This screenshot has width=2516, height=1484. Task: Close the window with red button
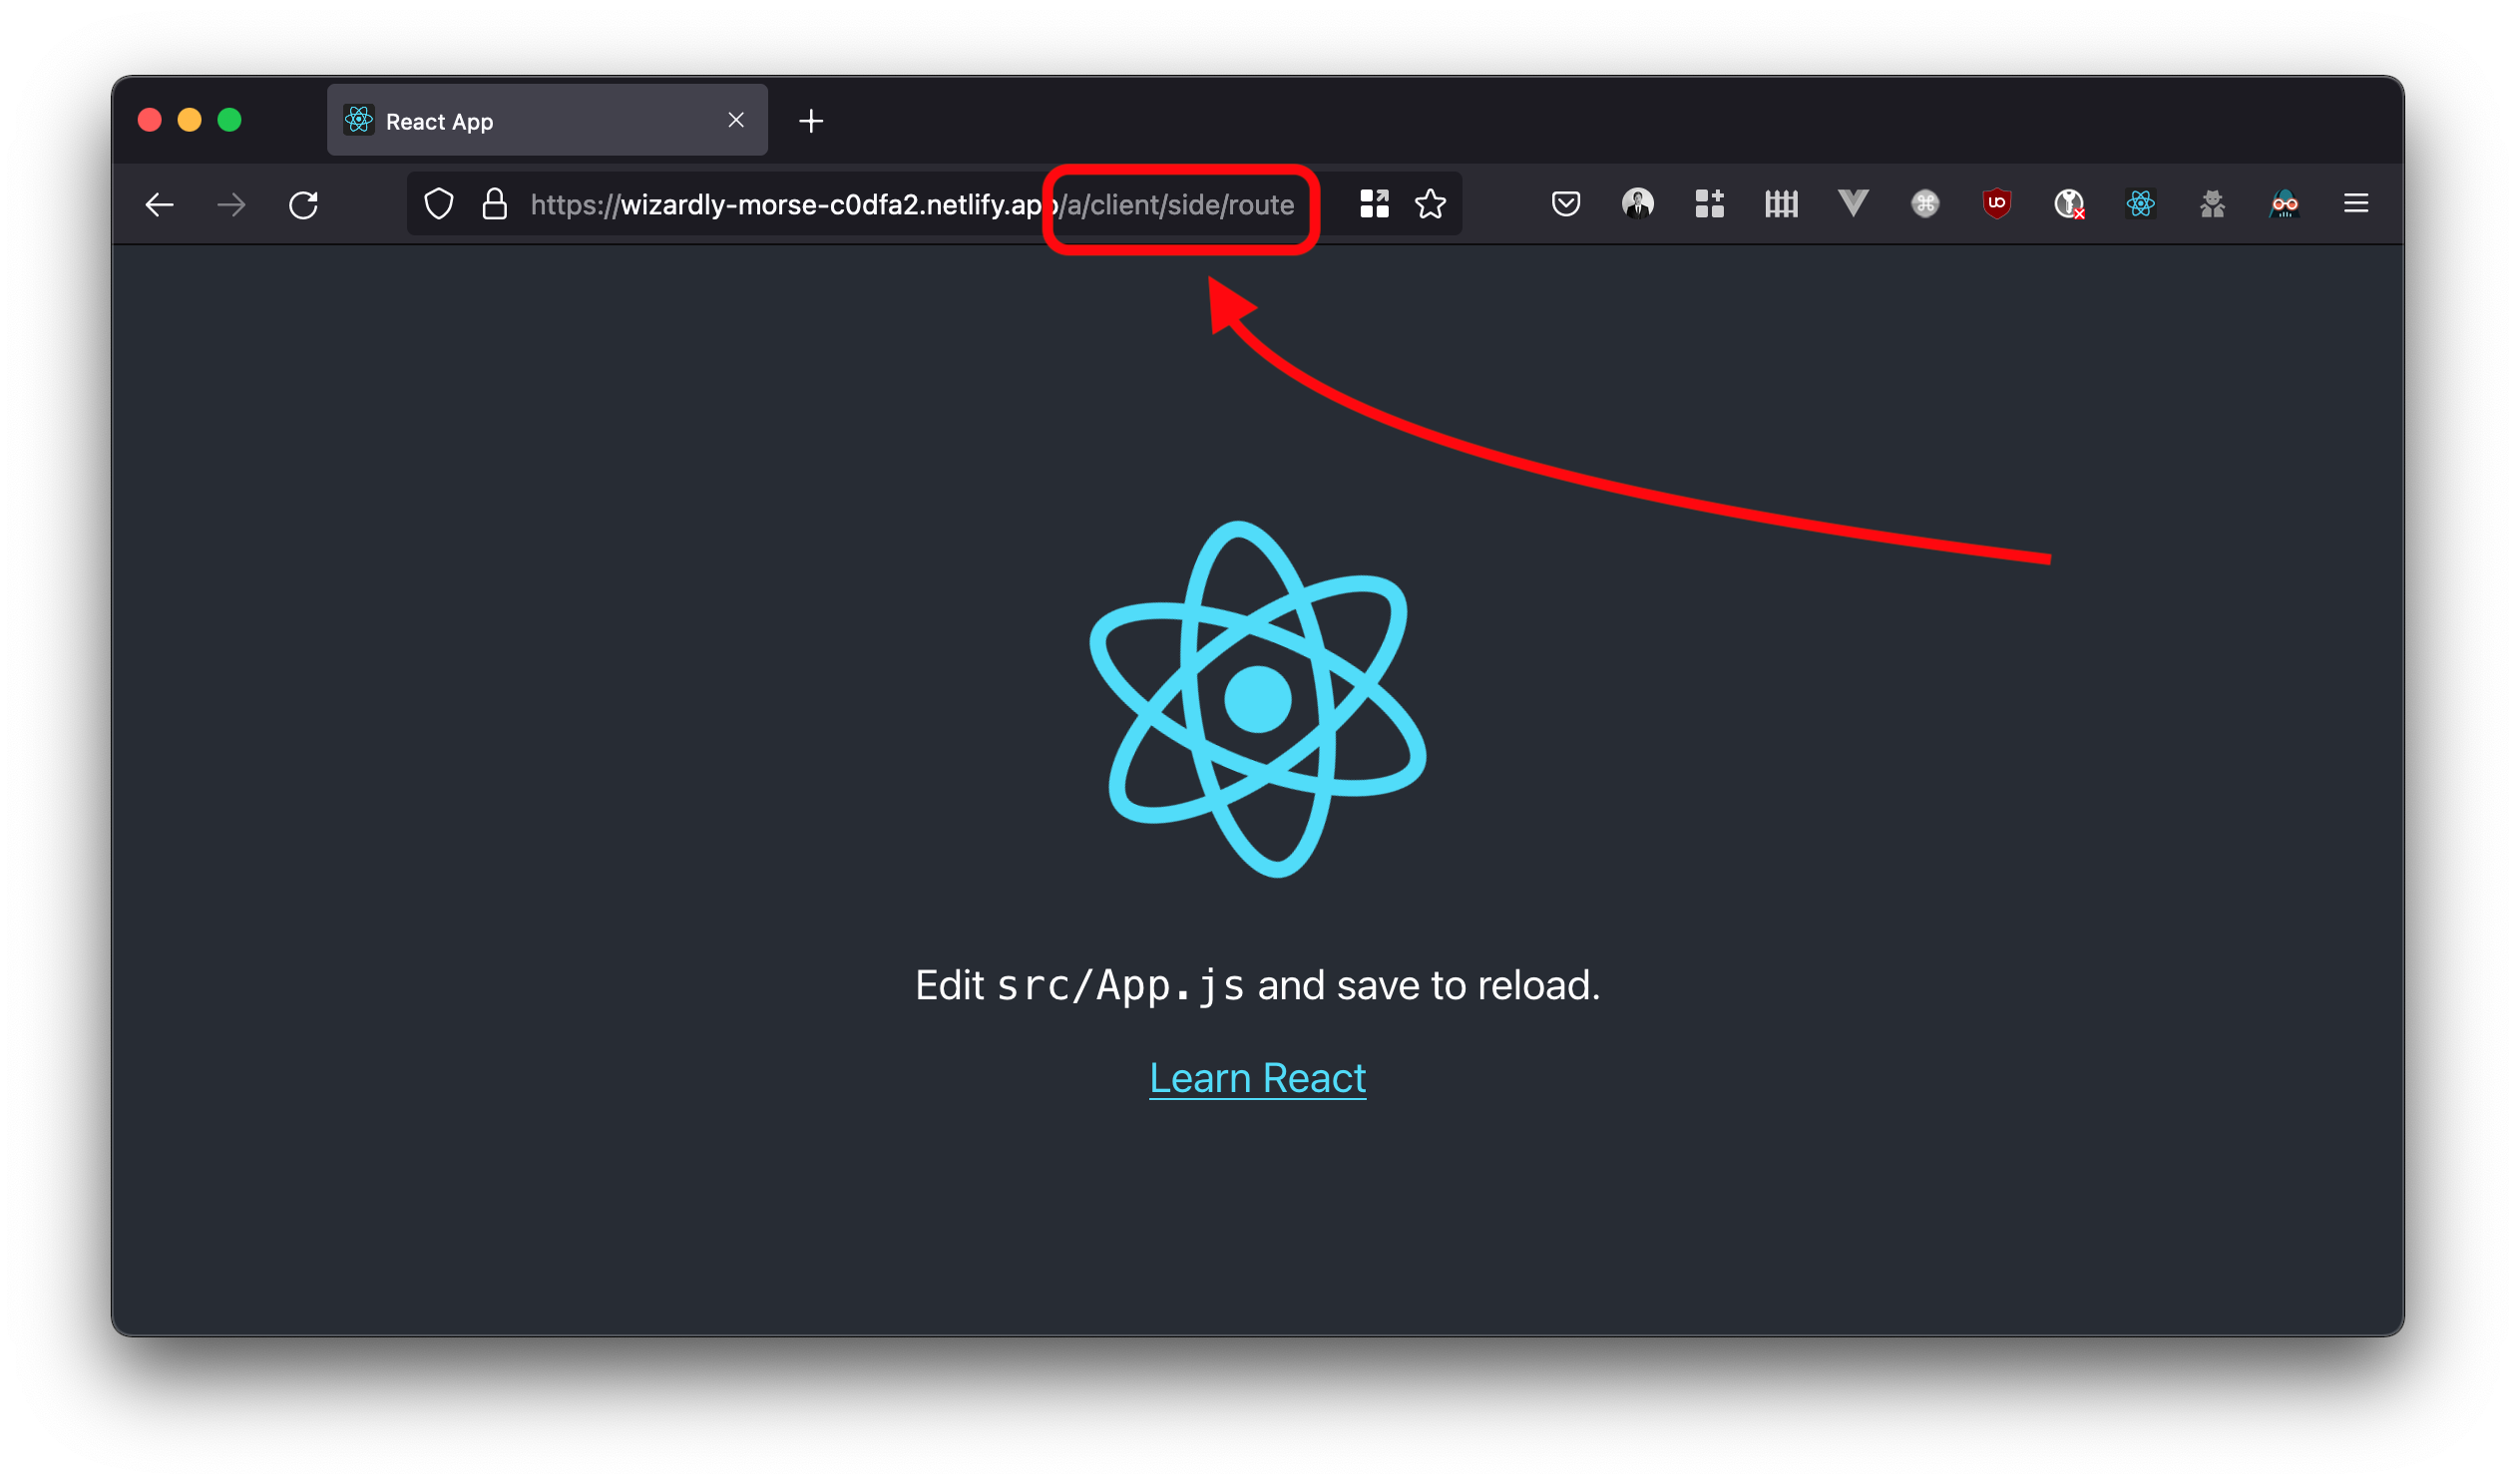coord(150,120)
